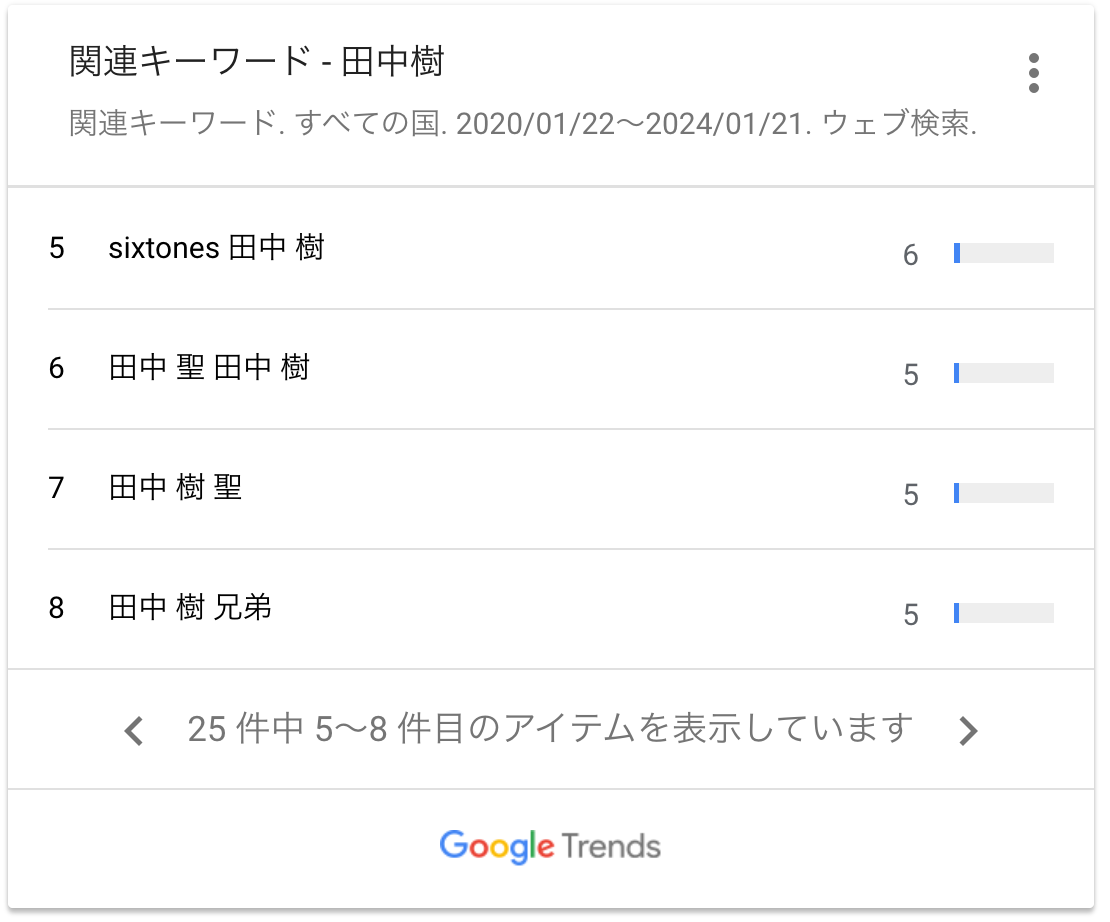Click the score bar for 田中 聖 田中 樹
Viewport: 1110px width, 922px height.
click(1003, 372)
